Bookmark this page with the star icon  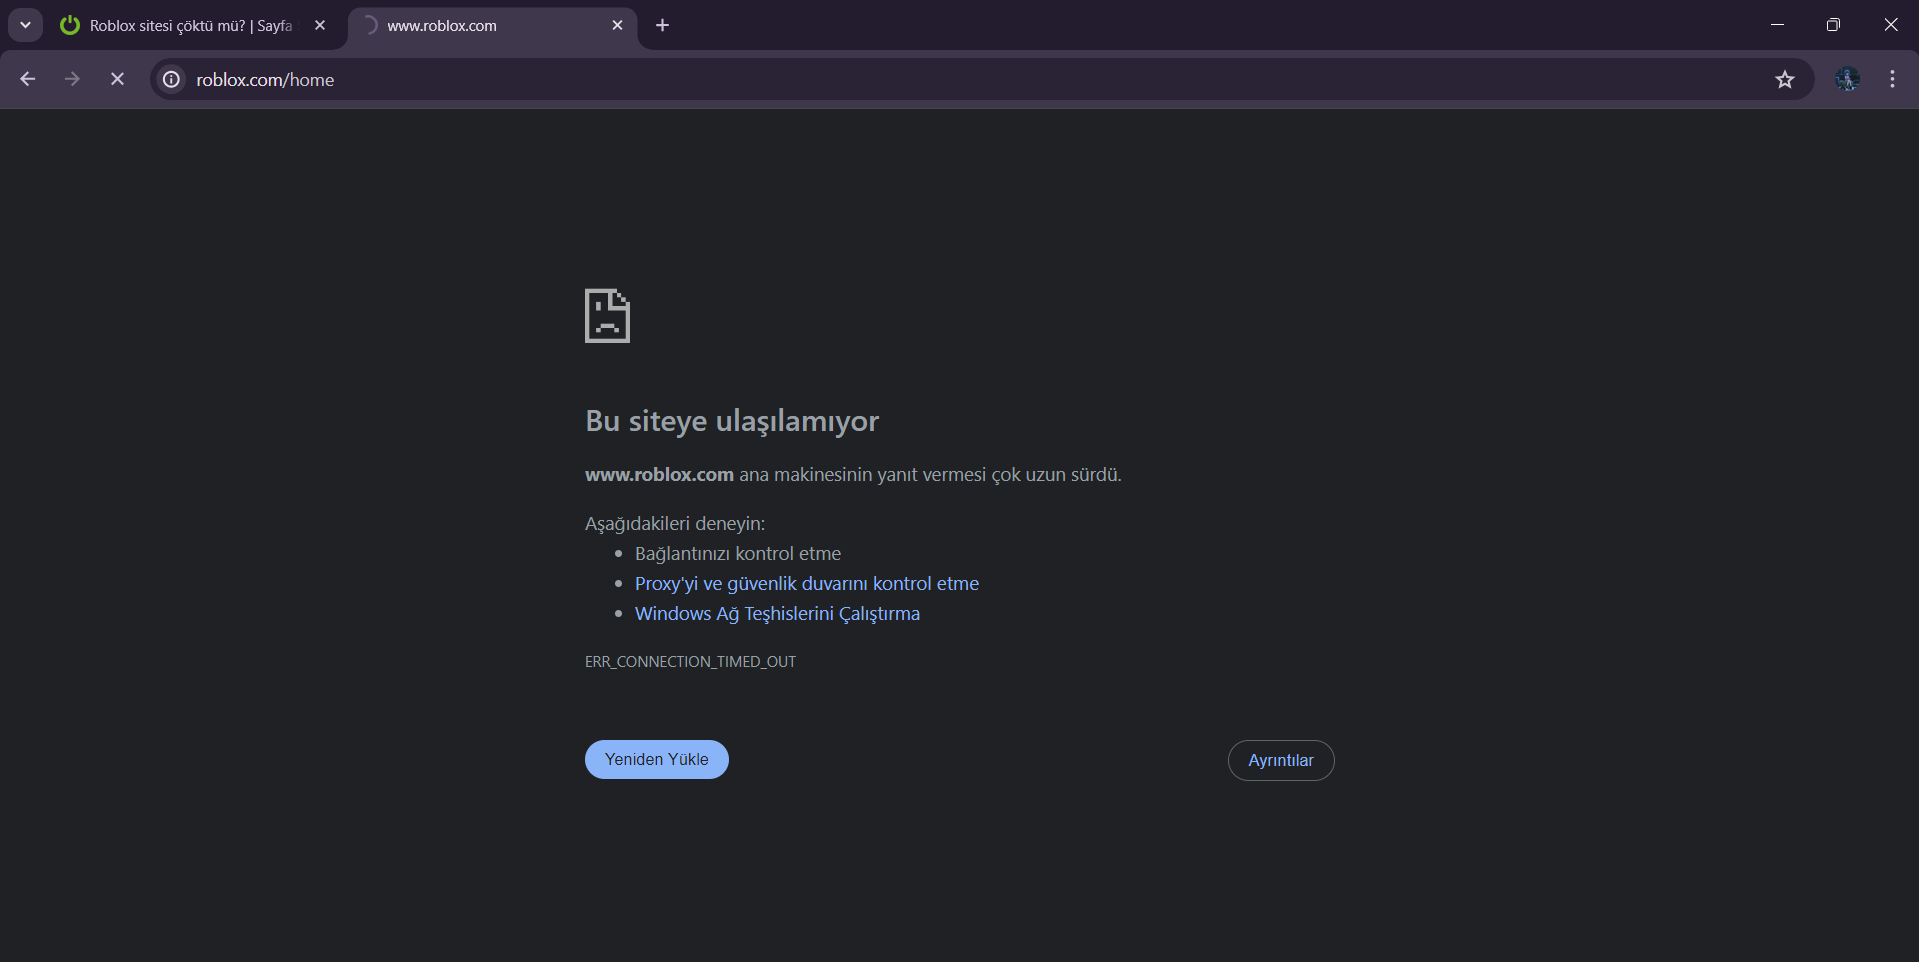[1785, 79]
